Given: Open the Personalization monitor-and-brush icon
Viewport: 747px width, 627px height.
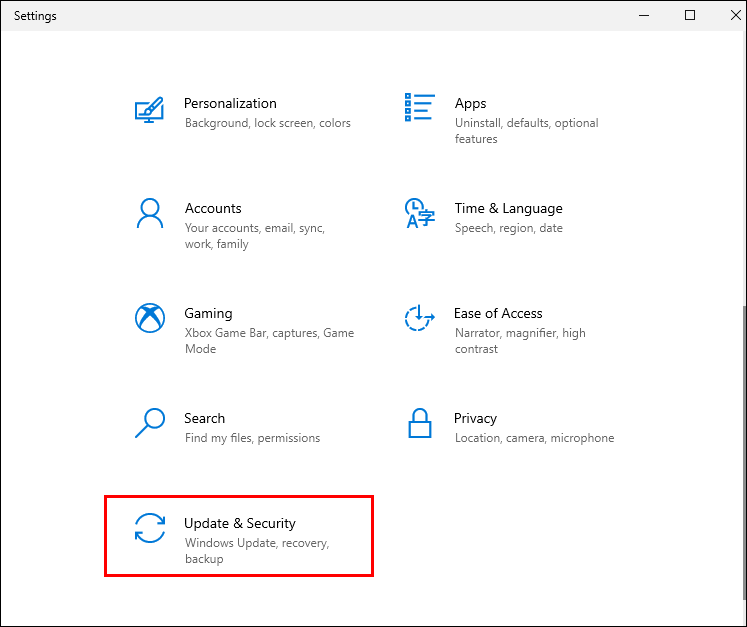Looking at the screenshot, I should (149, 110).
